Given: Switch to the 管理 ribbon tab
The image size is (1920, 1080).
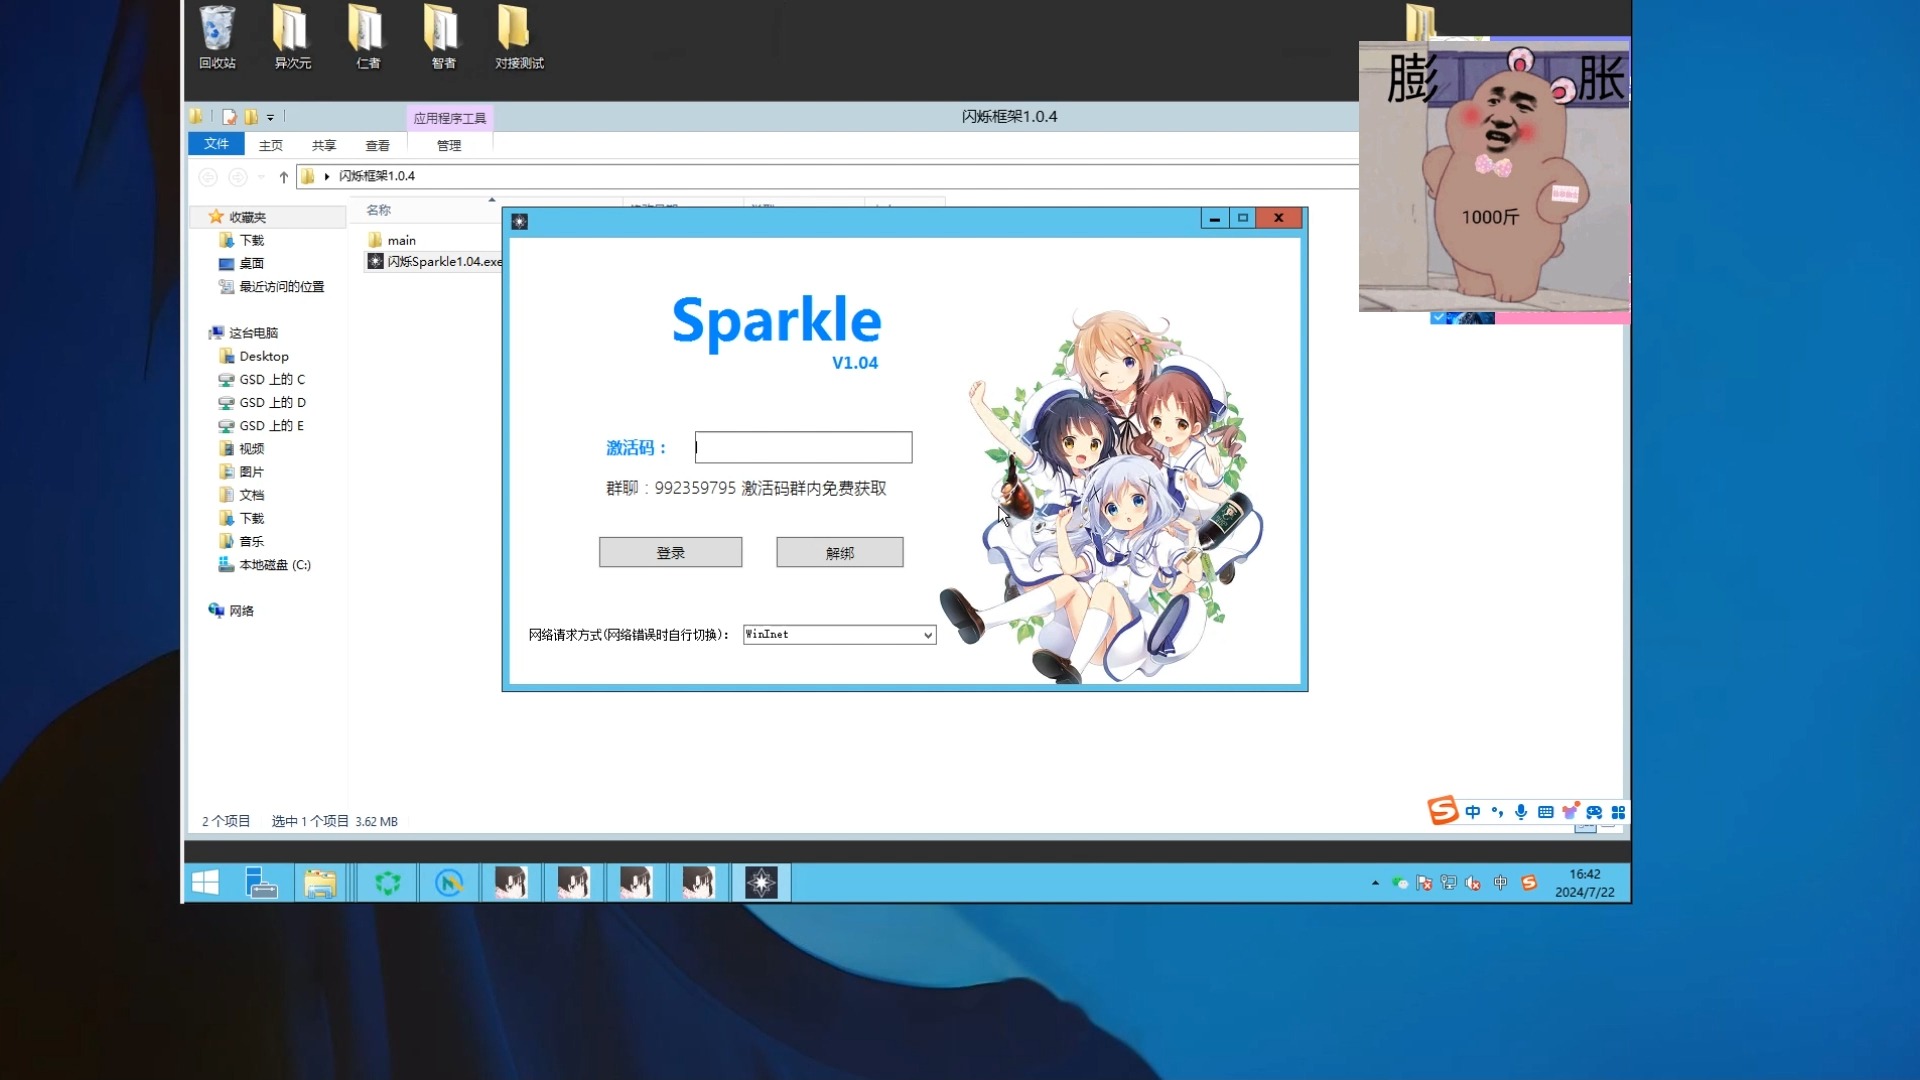Looking at the screenshot, I should 449,145.
